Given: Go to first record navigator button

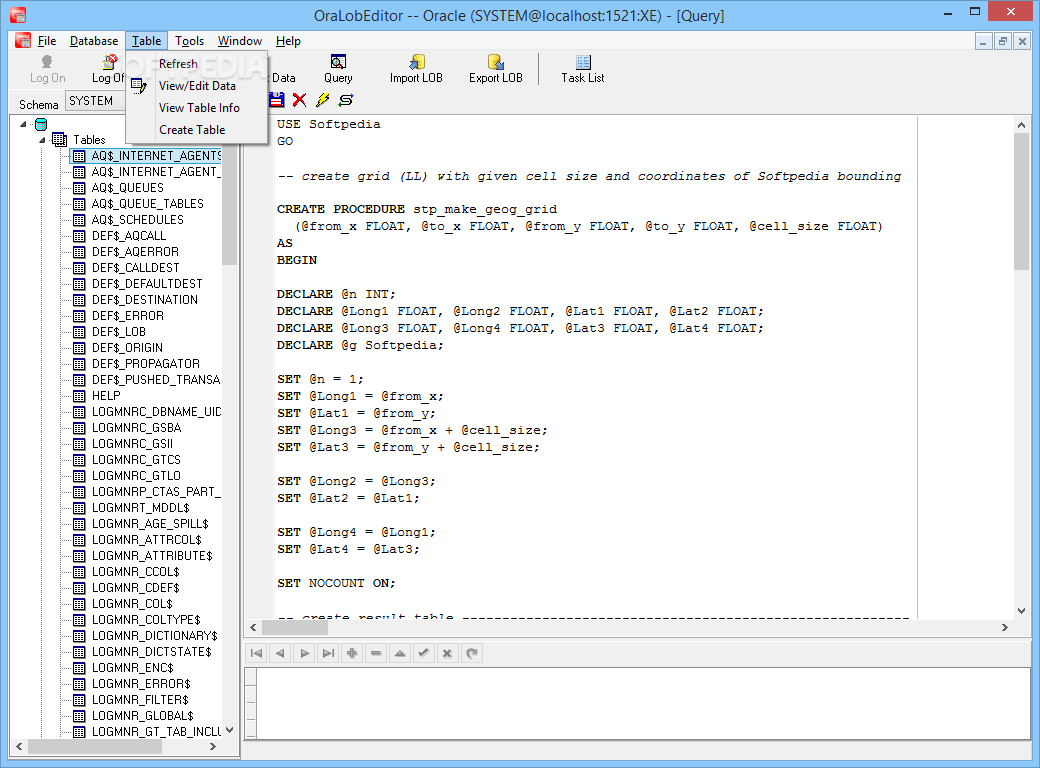Looking at the screenshot, I should [256, 653].
